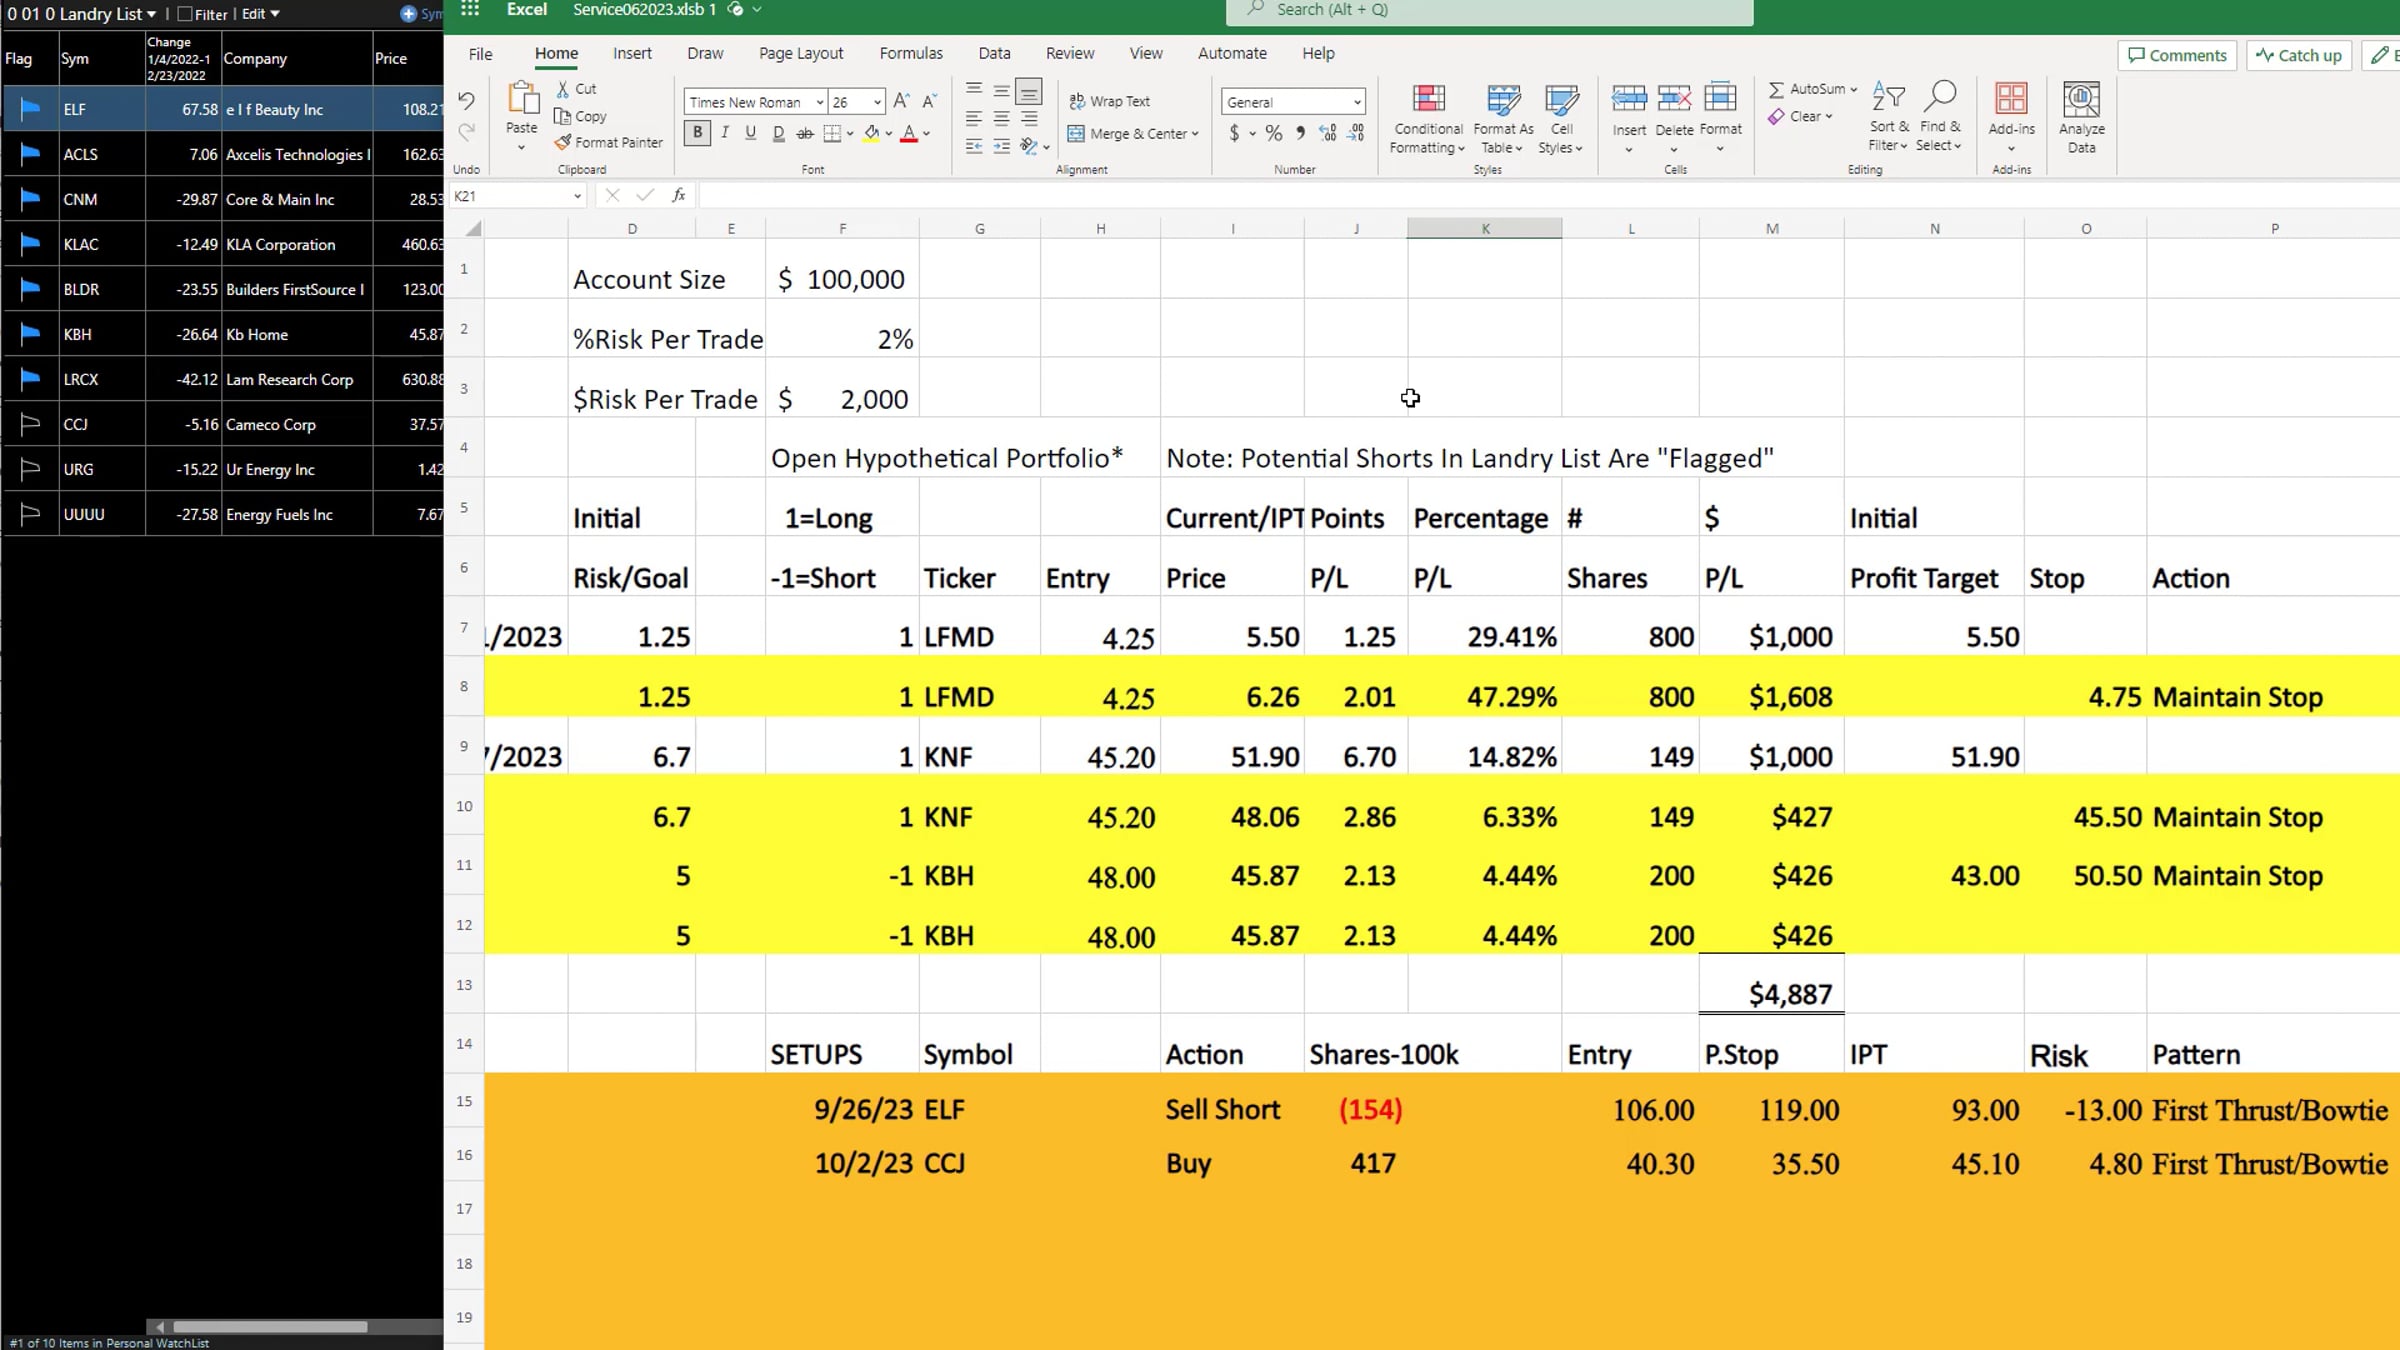
Task: Expand the Conditional Formatting menu
Action: [x=1428, y=118]
